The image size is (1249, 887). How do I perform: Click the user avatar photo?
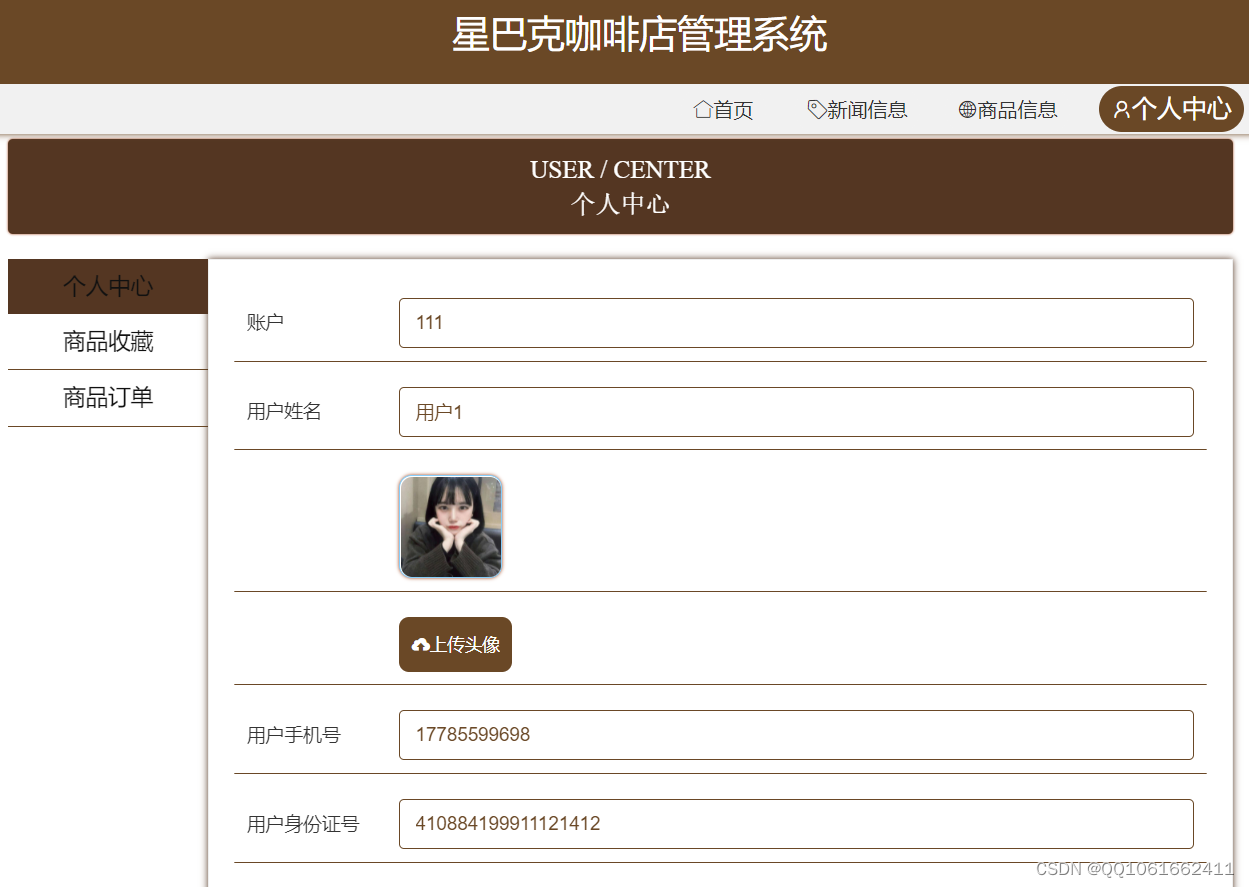coord(450,526)
